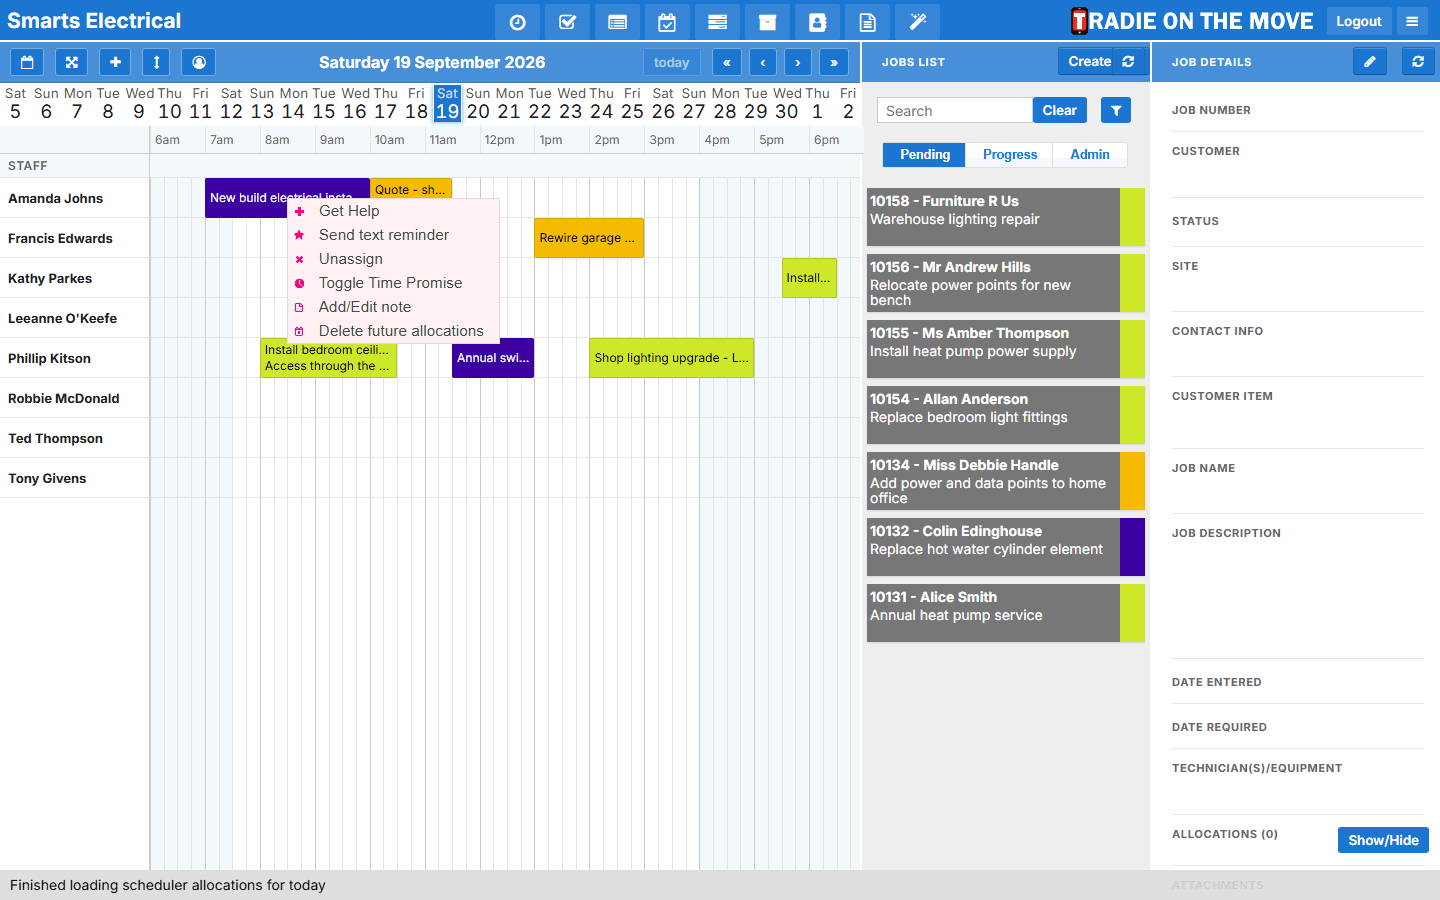
Task: Click the user circle icon in scheduler toolbar
Action: (x=199, y=62)
